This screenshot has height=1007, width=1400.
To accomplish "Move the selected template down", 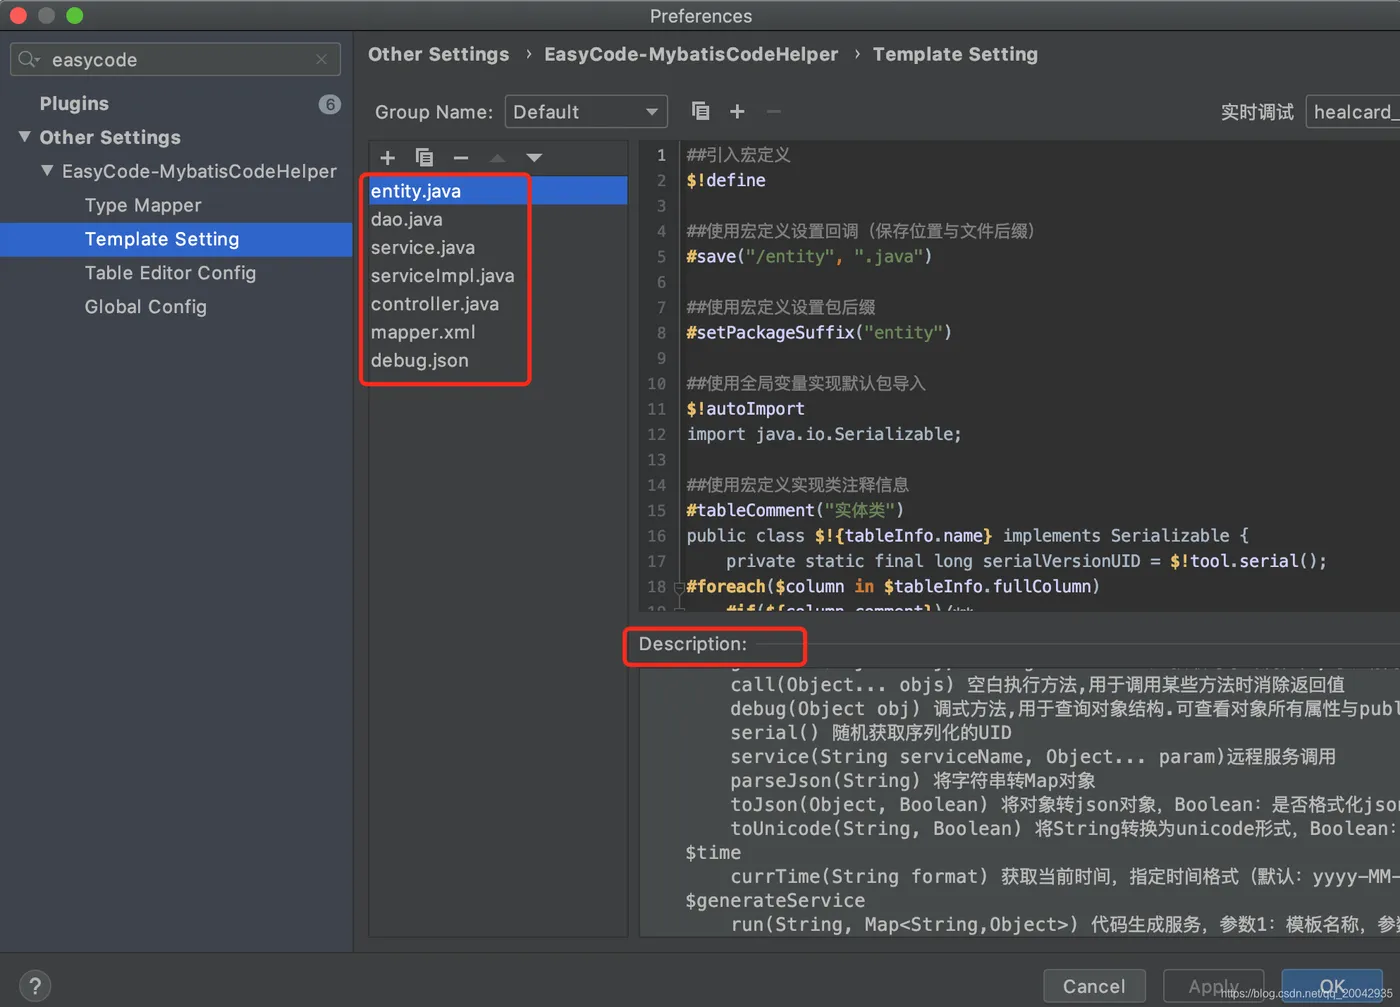I will pos(534,157).
